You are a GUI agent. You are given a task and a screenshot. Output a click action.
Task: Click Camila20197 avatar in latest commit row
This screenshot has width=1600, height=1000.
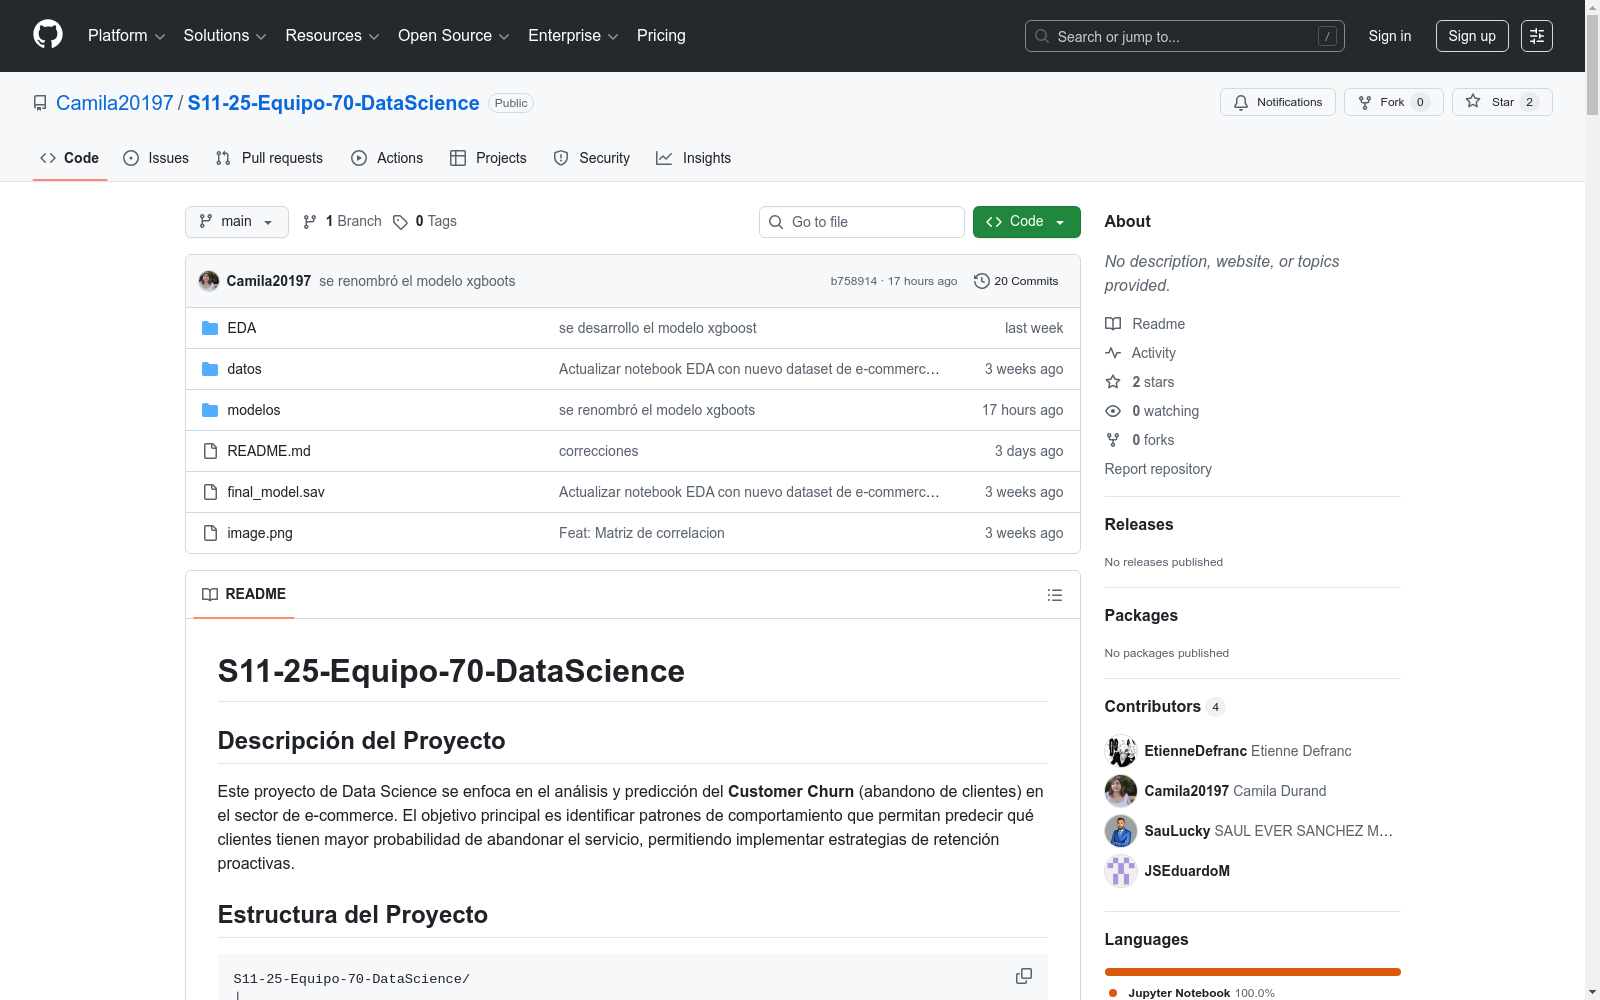(x=209, y=281)
